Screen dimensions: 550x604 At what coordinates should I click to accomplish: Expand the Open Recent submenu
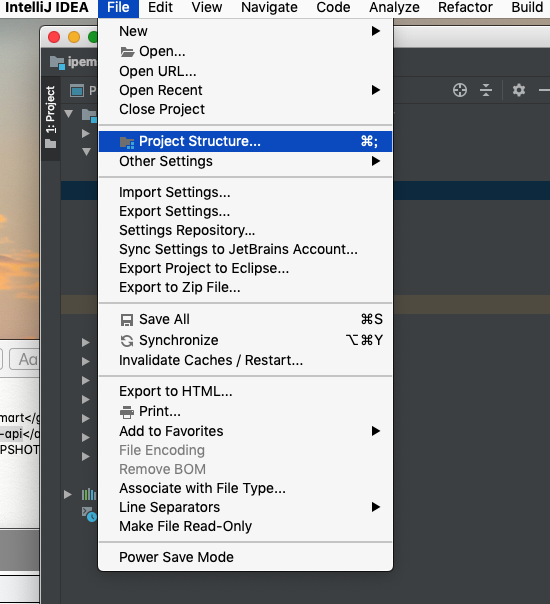point(245,90)
